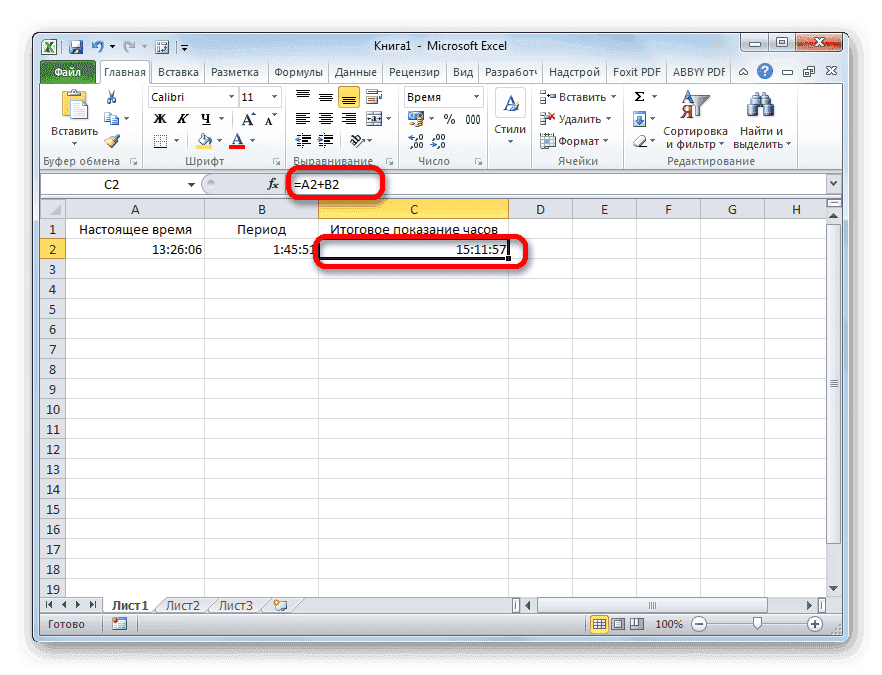
Task: Open the fill color dropdown arrow
Action: [219, 141]
